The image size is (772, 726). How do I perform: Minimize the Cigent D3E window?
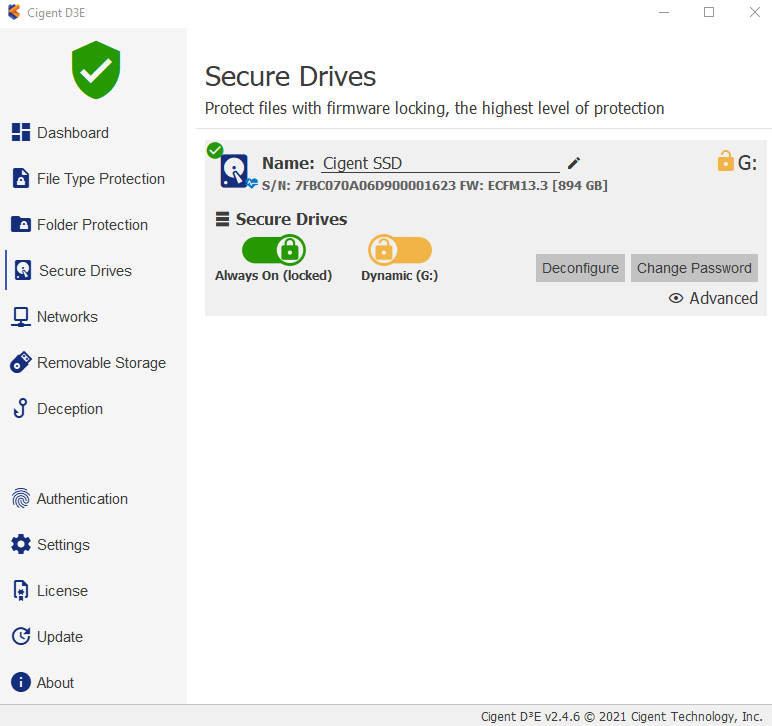click(664, 12)
